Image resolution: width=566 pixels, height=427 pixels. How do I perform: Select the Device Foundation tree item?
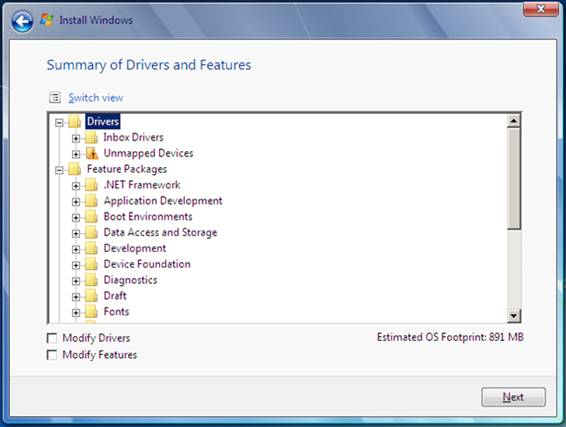click(147, 264)
